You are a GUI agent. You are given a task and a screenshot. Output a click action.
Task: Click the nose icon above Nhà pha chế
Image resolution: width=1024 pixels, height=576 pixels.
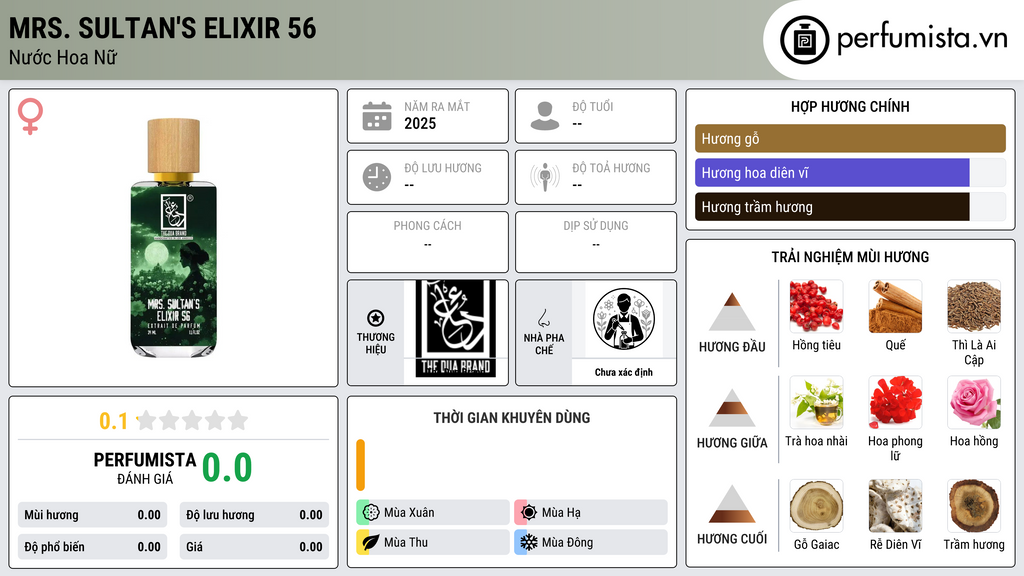tap(543, 318)
